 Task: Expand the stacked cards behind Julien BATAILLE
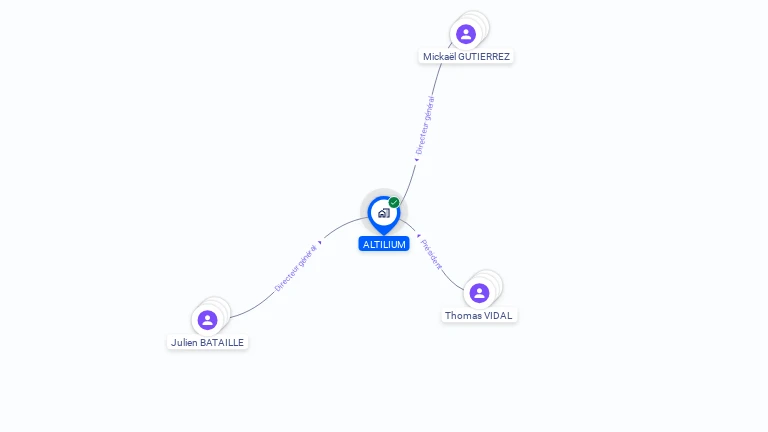pos(223,306)
